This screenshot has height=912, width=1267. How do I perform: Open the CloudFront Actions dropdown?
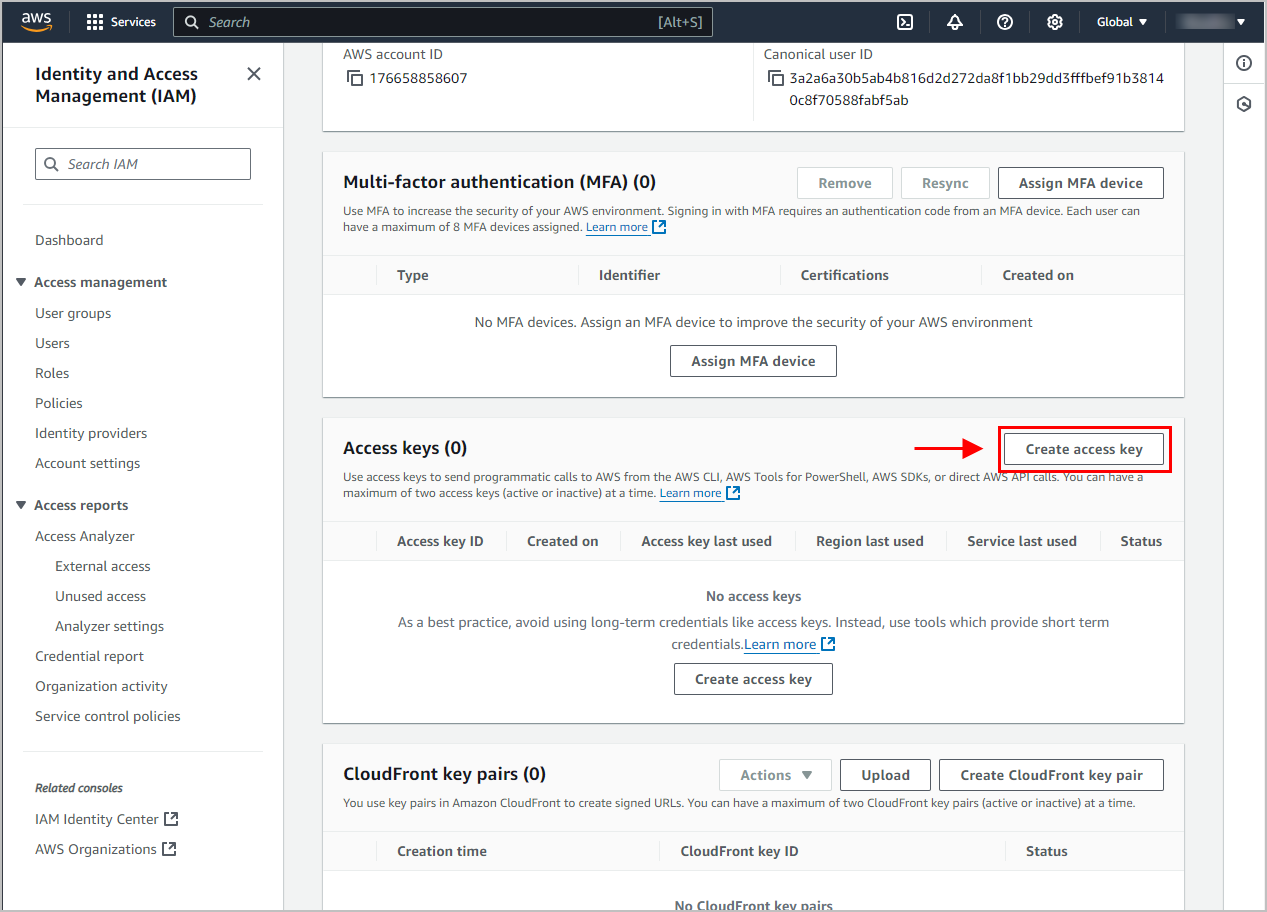(x=775, y=775)
